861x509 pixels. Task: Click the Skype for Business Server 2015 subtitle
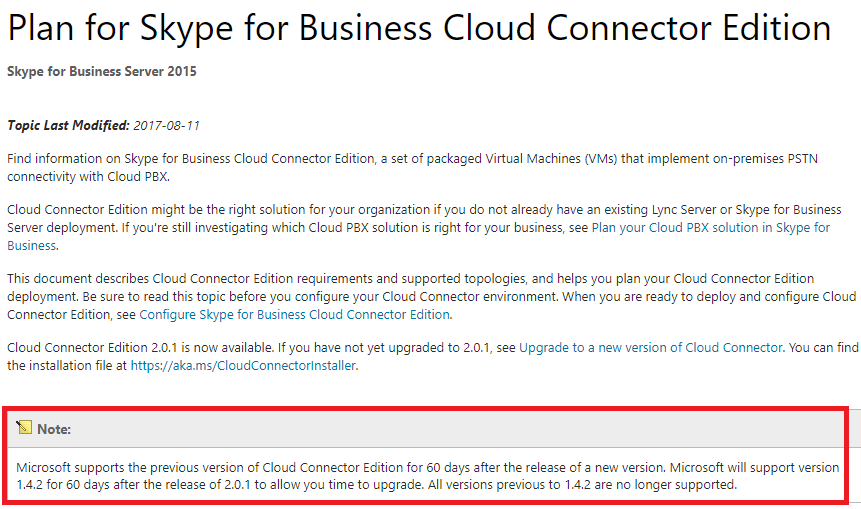tap(102, 72)
